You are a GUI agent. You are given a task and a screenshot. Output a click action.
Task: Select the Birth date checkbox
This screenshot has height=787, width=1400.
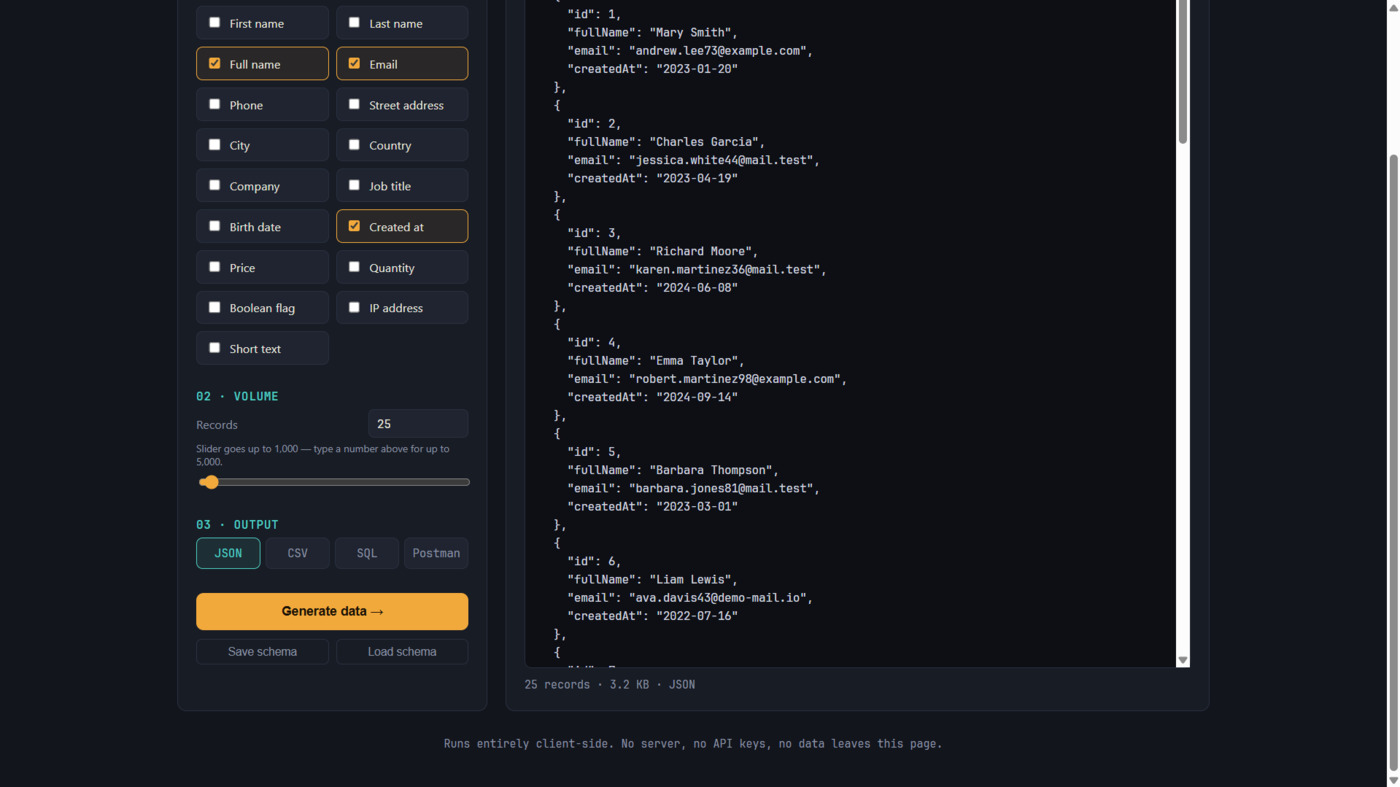(214, 226)
